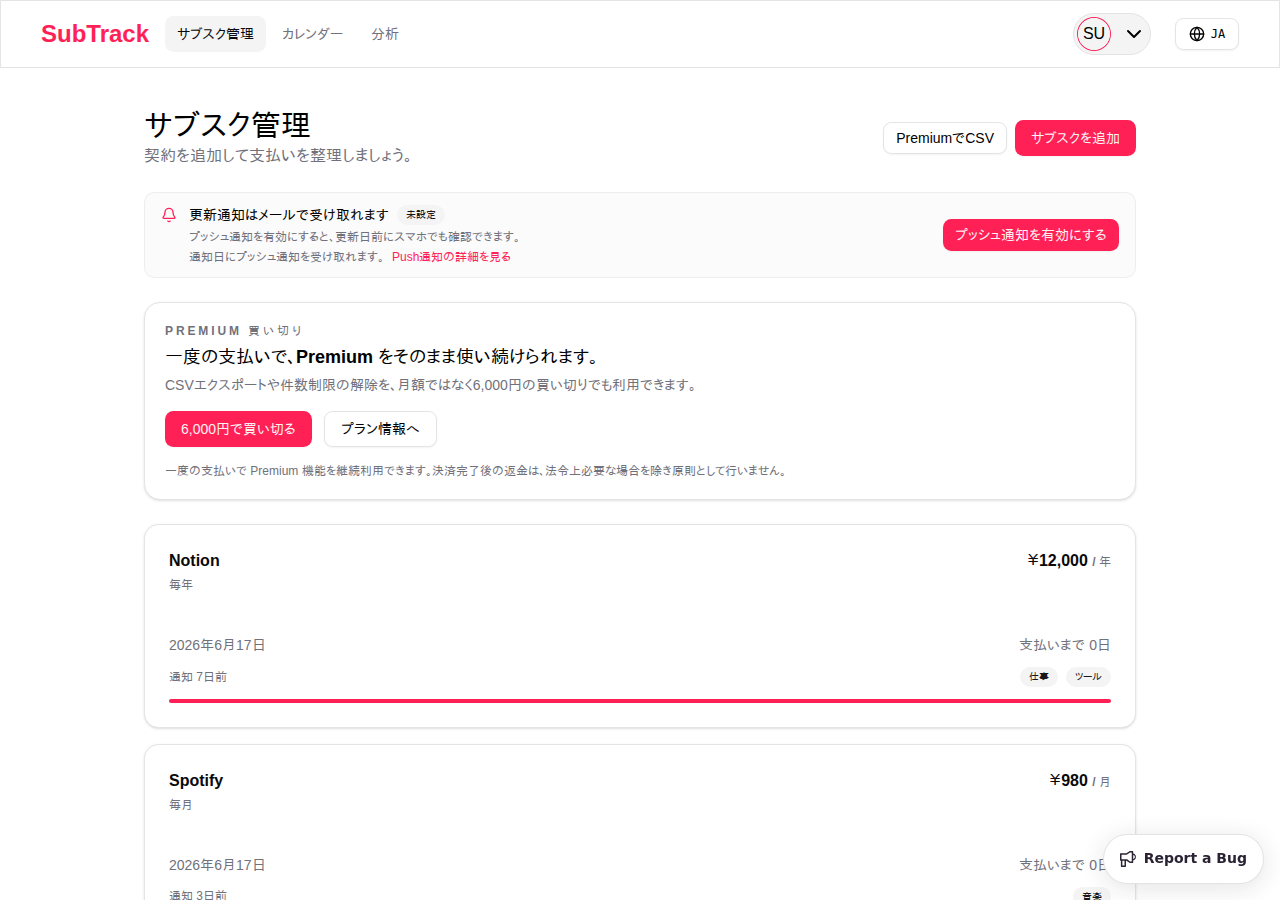1280x900 pixels.
Task: Click the PREMIUM 買い切り label
Action: (x=234, y=330)
